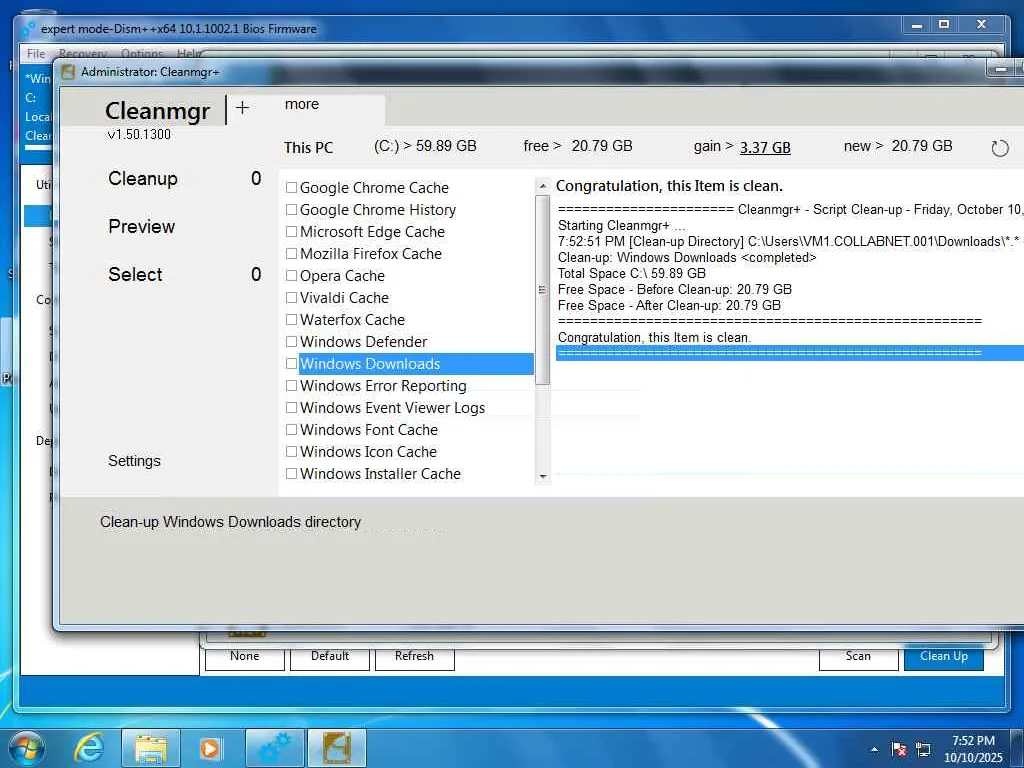Select Preview in the left sidebar
Image resolution: width=1024 pixels, height=768 pixels.
pyautogui.click(x=142, y=227)
